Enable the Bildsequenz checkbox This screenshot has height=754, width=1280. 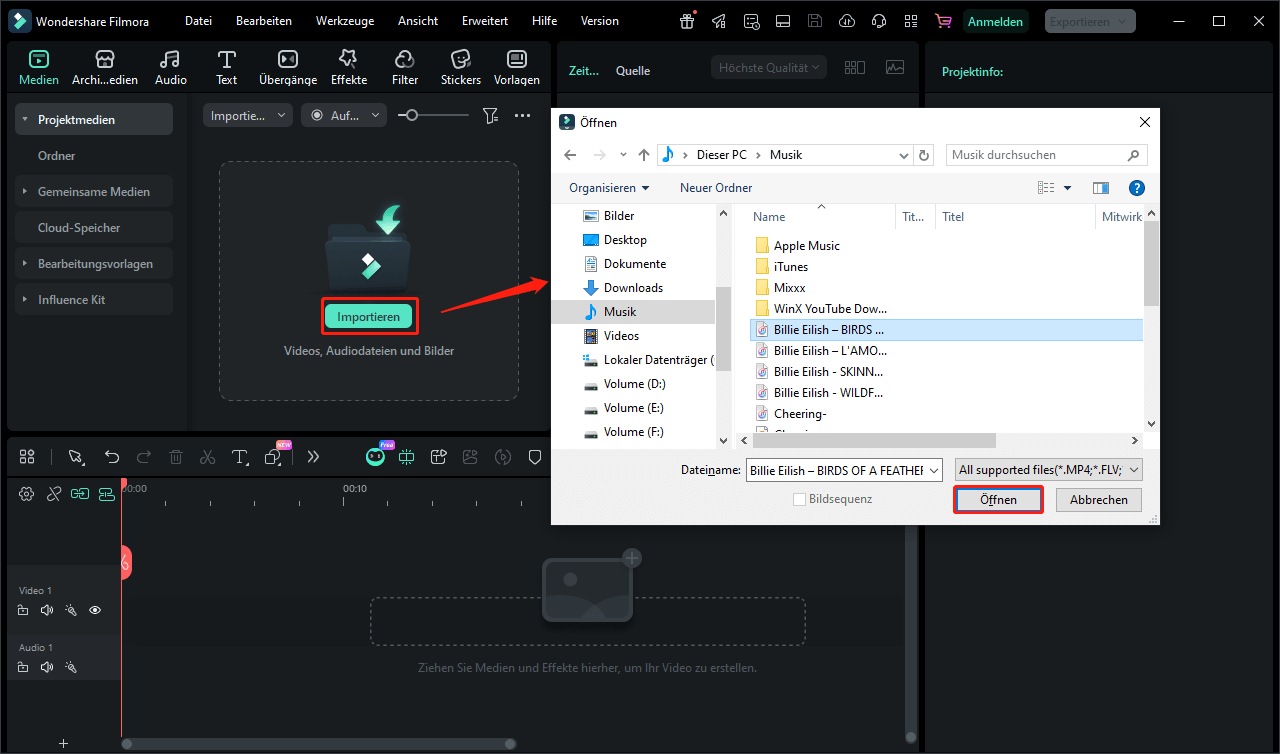click(x=799, y=499)
